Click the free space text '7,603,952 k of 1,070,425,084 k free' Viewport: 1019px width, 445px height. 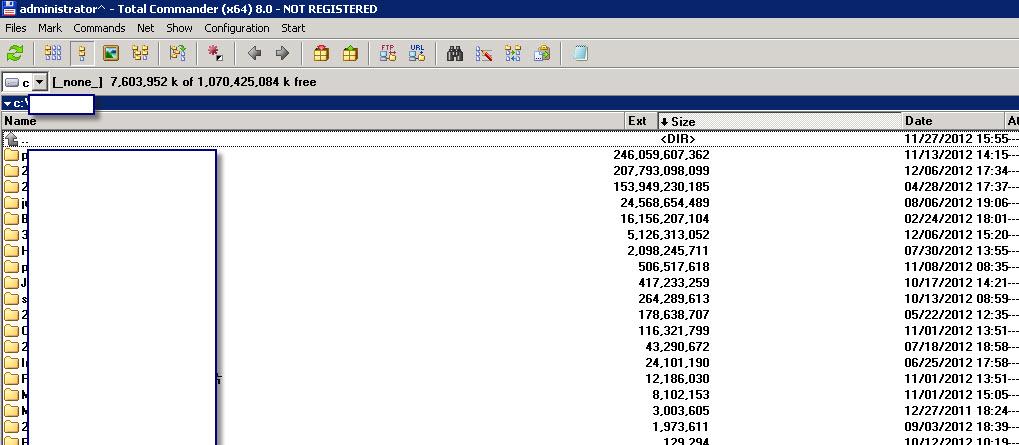(213, 82)
